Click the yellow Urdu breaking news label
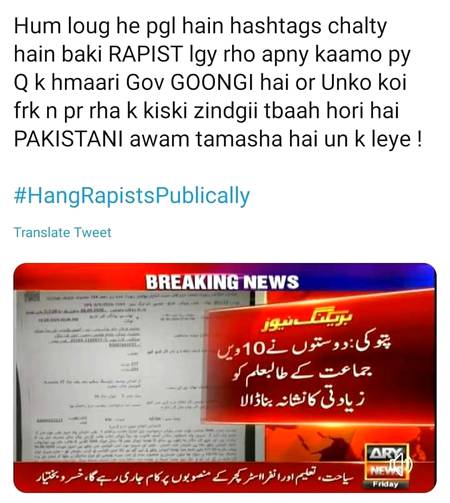 coord(307,322)
